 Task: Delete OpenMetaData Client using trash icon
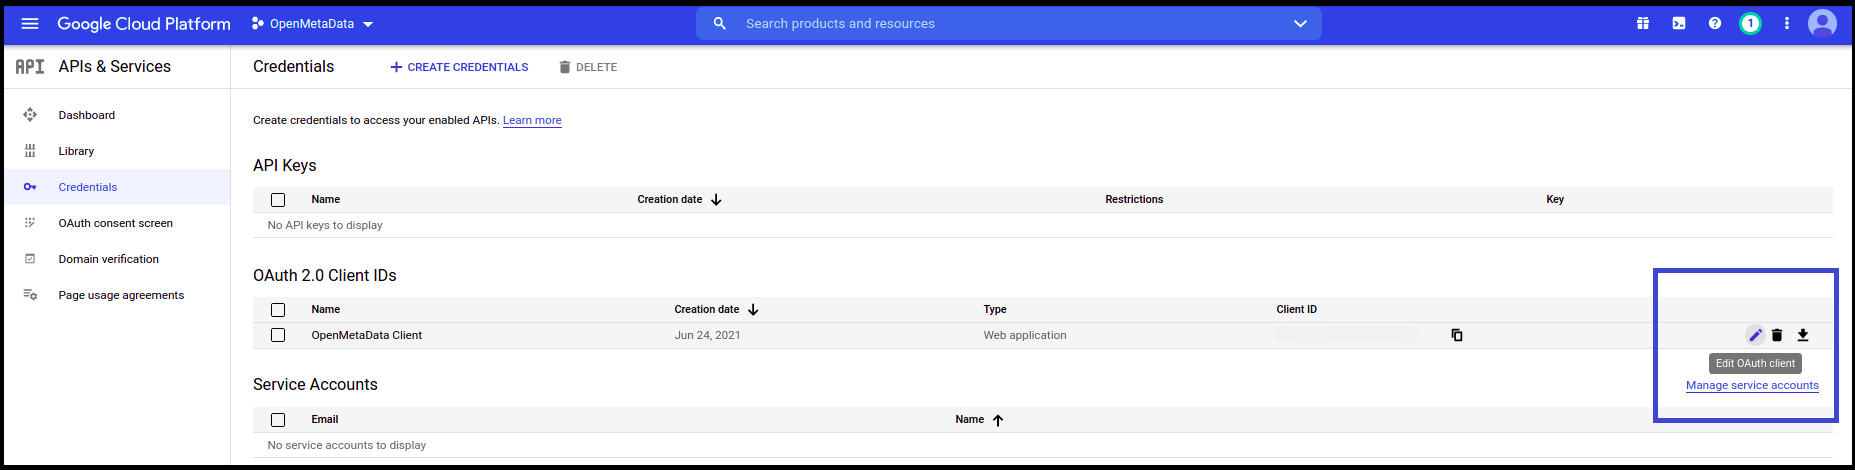[1777, 335]
